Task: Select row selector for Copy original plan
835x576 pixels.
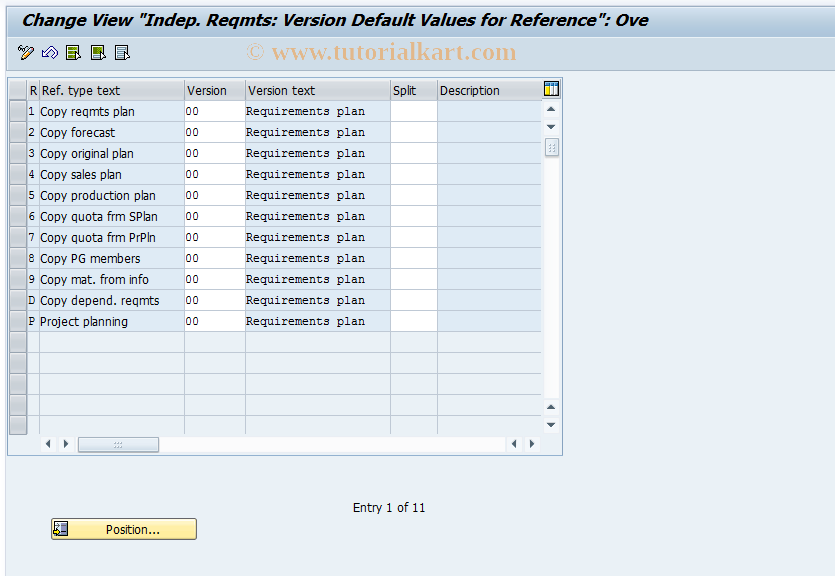Action: [x=18, y=153]
